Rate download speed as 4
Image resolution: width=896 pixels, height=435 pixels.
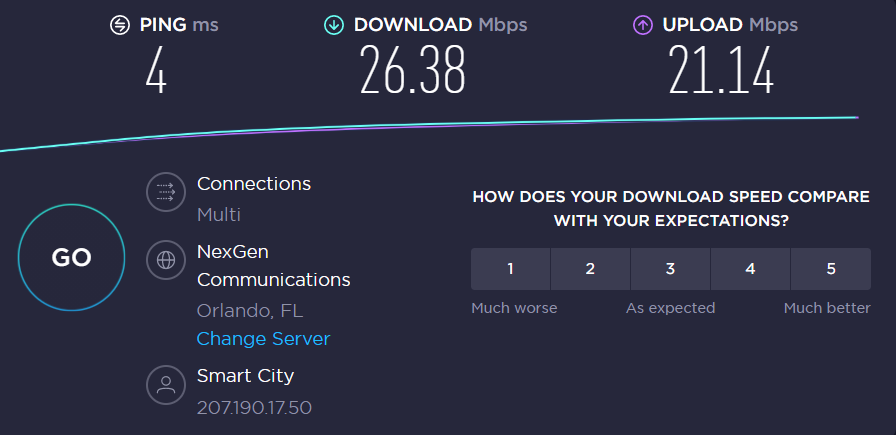click(x=750, y=269)
